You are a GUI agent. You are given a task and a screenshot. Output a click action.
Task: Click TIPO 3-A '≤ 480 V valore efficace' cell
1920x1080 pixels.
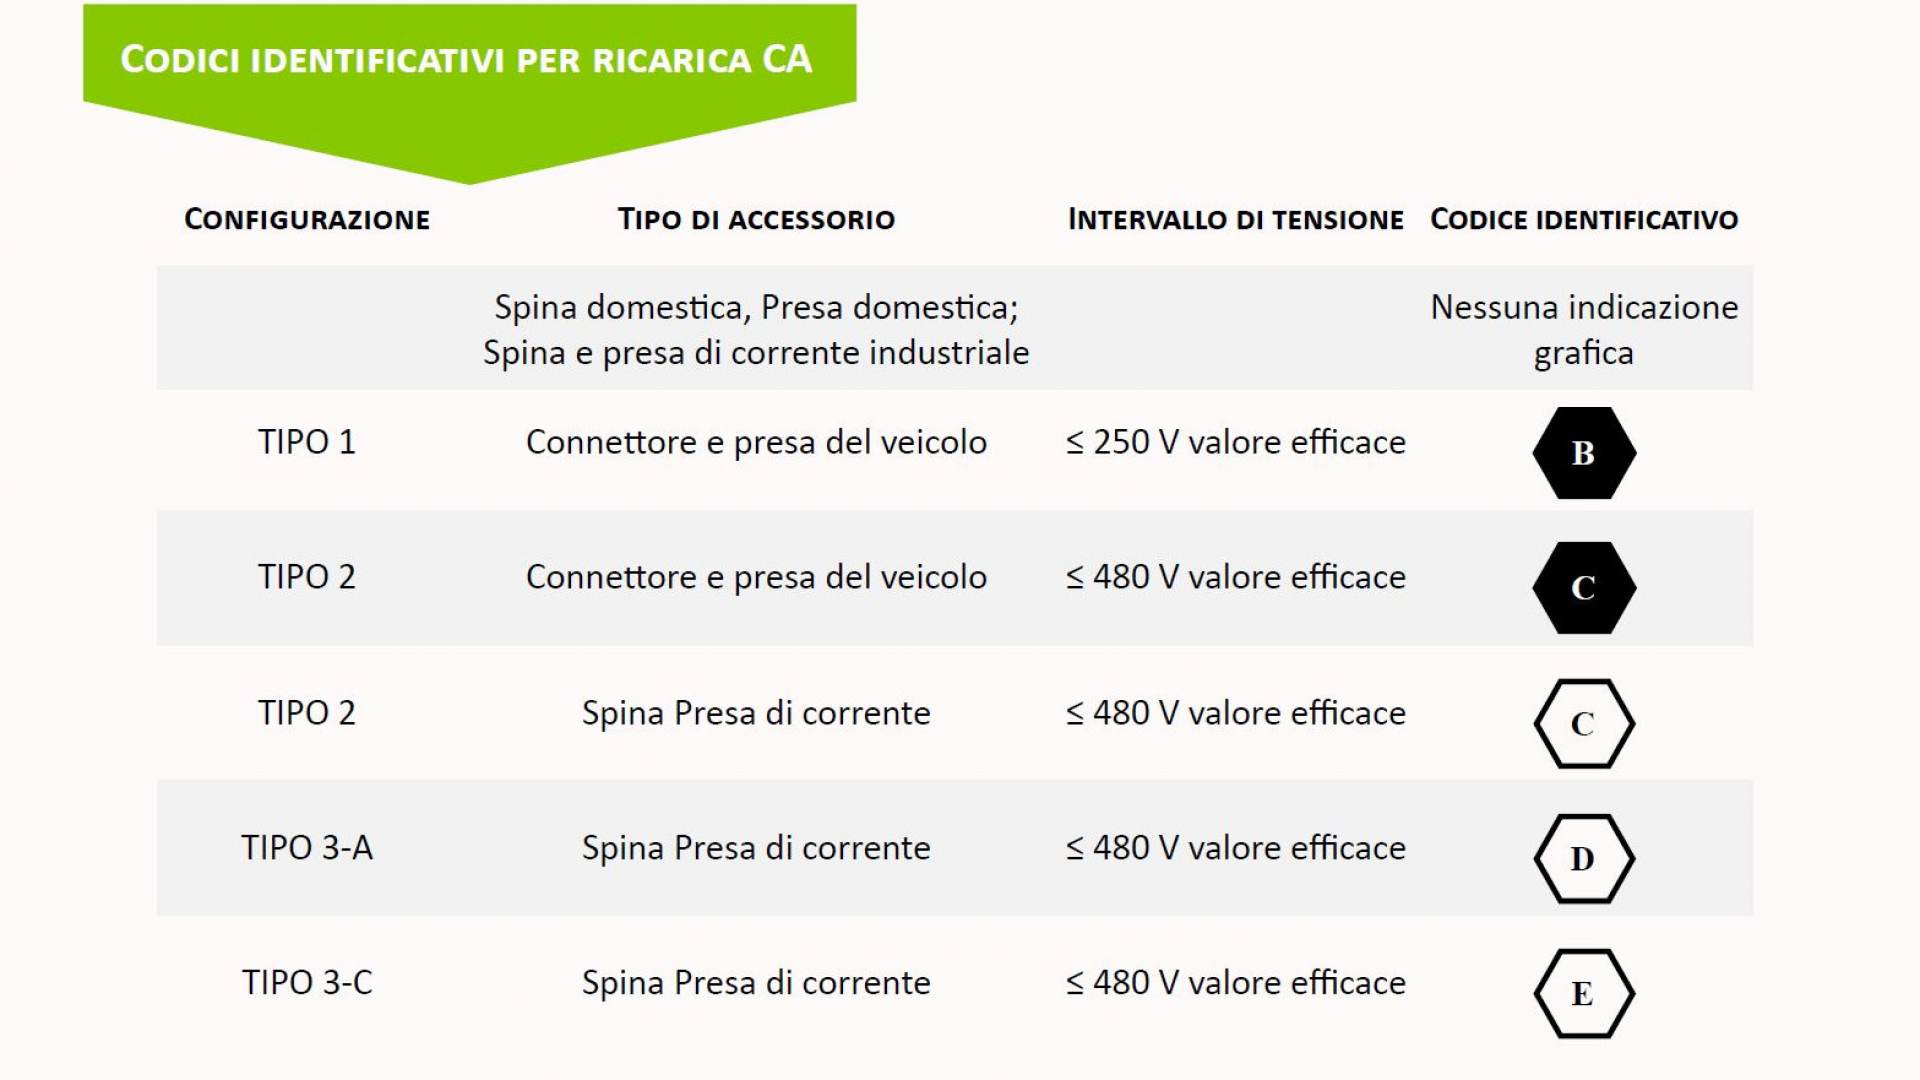click(x=1236, y=848)
